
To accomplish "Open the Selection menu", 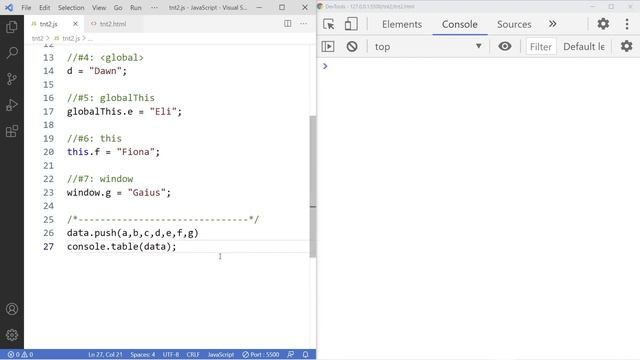I will point(71,7).
